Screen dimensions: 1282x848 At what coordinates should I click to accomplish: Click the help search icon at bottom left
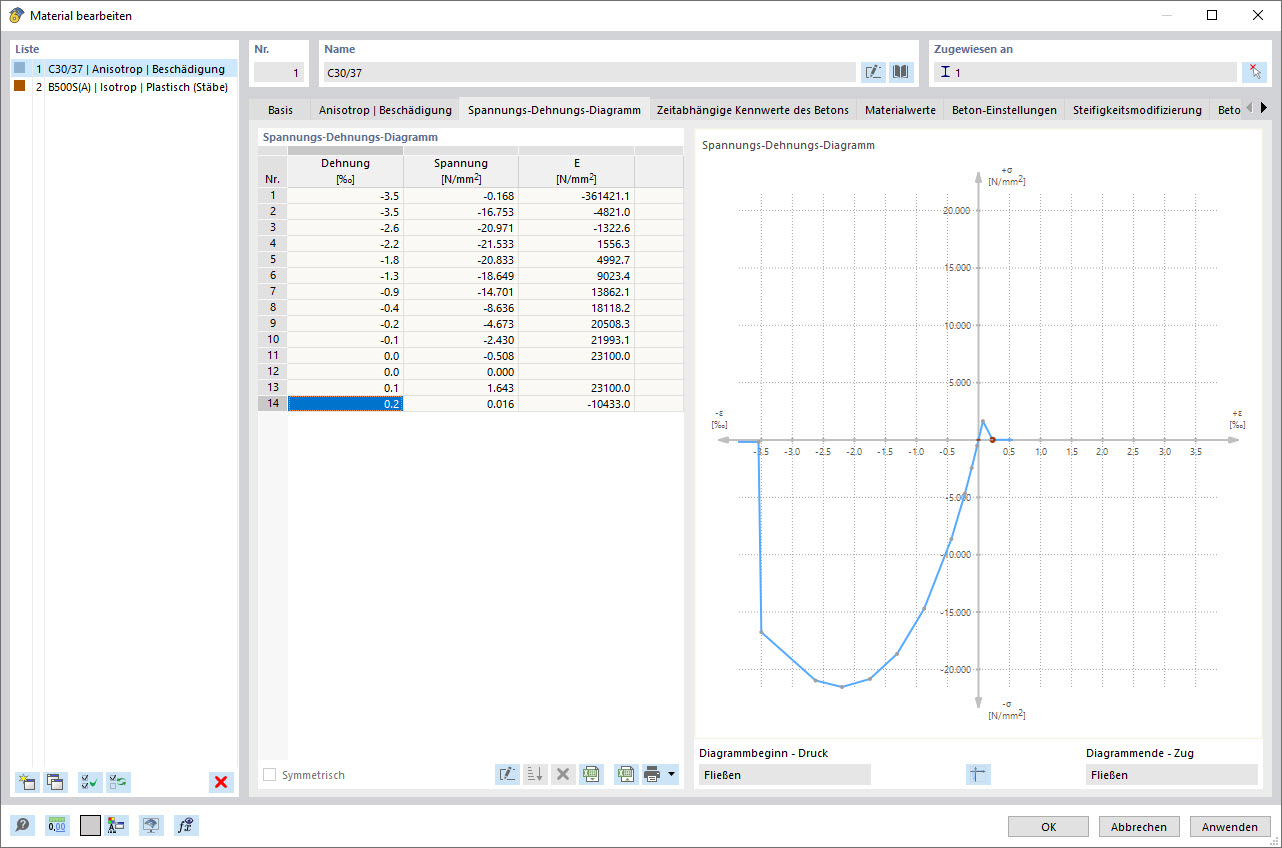click(21, 825)
